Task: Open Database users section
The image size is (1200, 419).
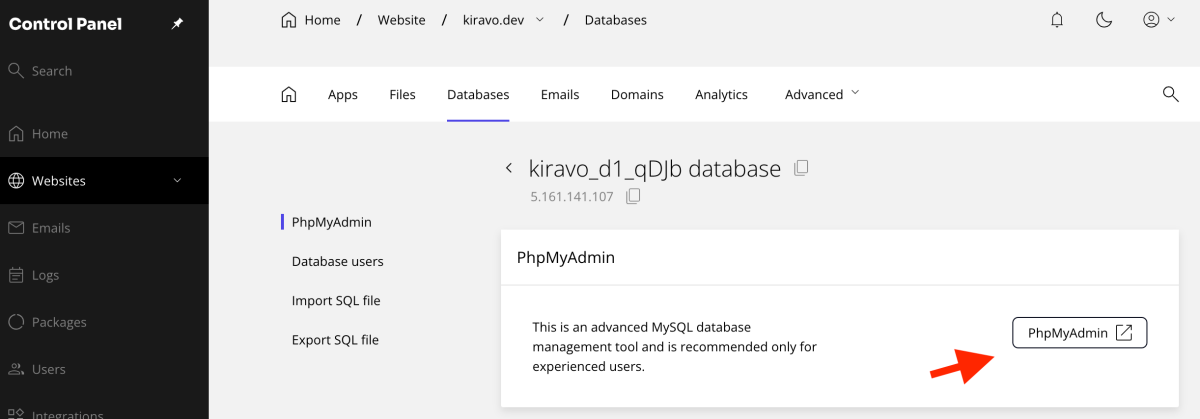Action: coord(337,261)
